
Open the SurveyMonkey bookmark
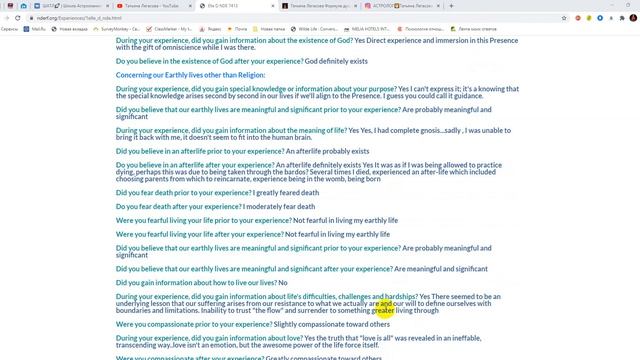click(x=116, y=29)
